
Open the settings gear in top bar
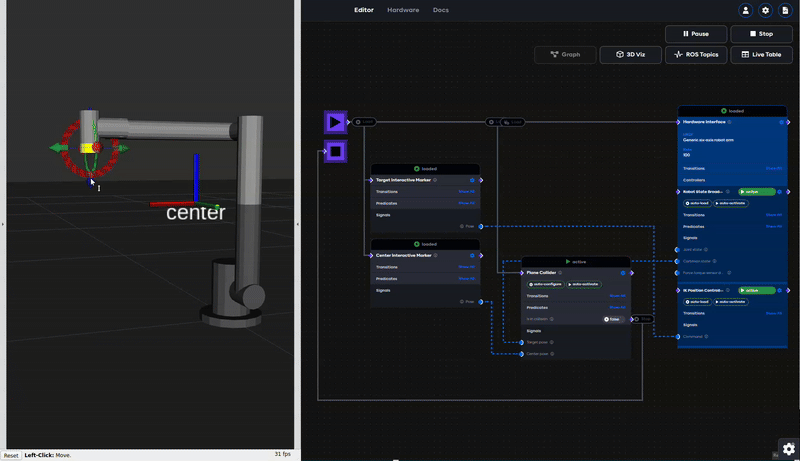pos(765,10)
